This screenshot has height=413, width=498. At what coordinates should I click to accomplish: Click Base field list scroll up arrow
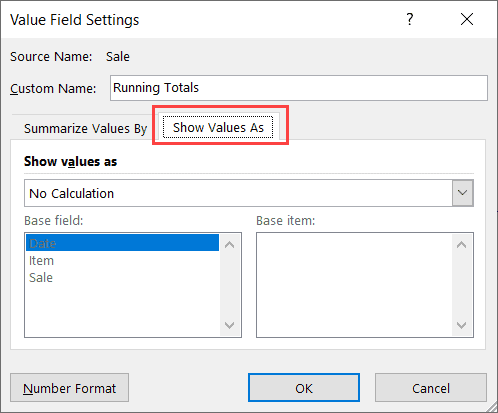coord(229,245)
